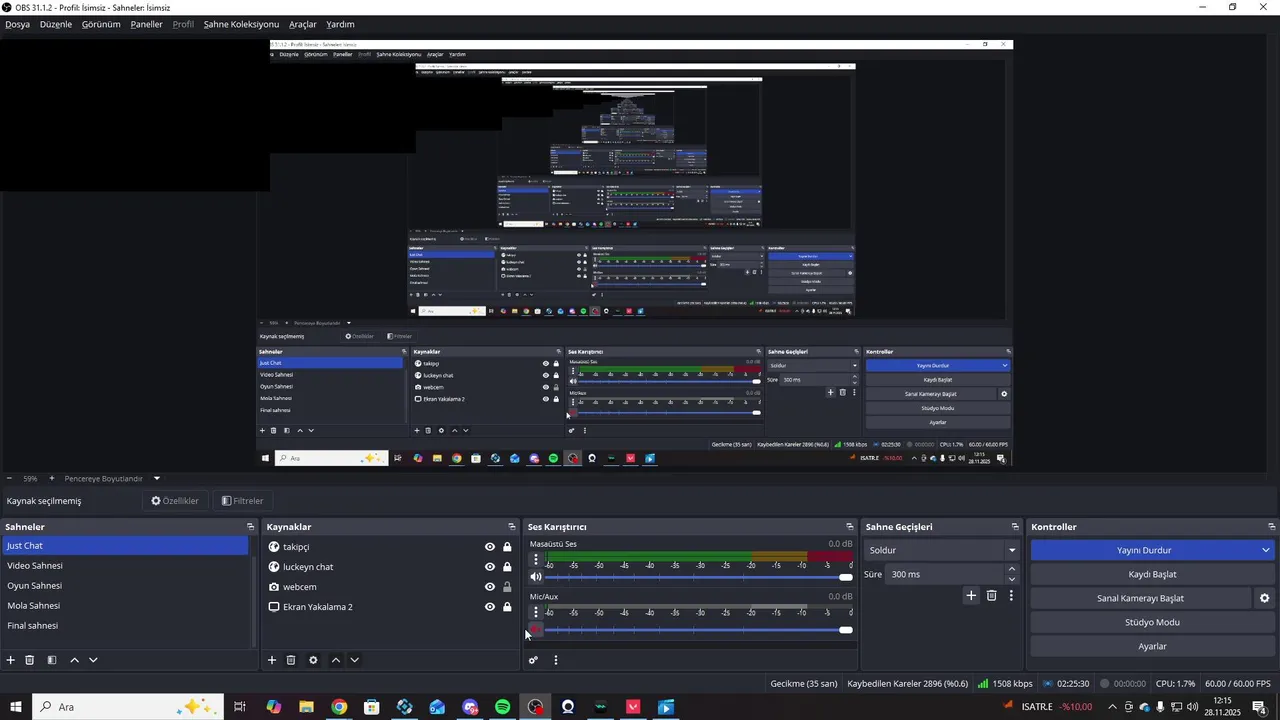Open Ayarlar in the Kontroller panel
1280x720 pixels.
(1152, 646)
